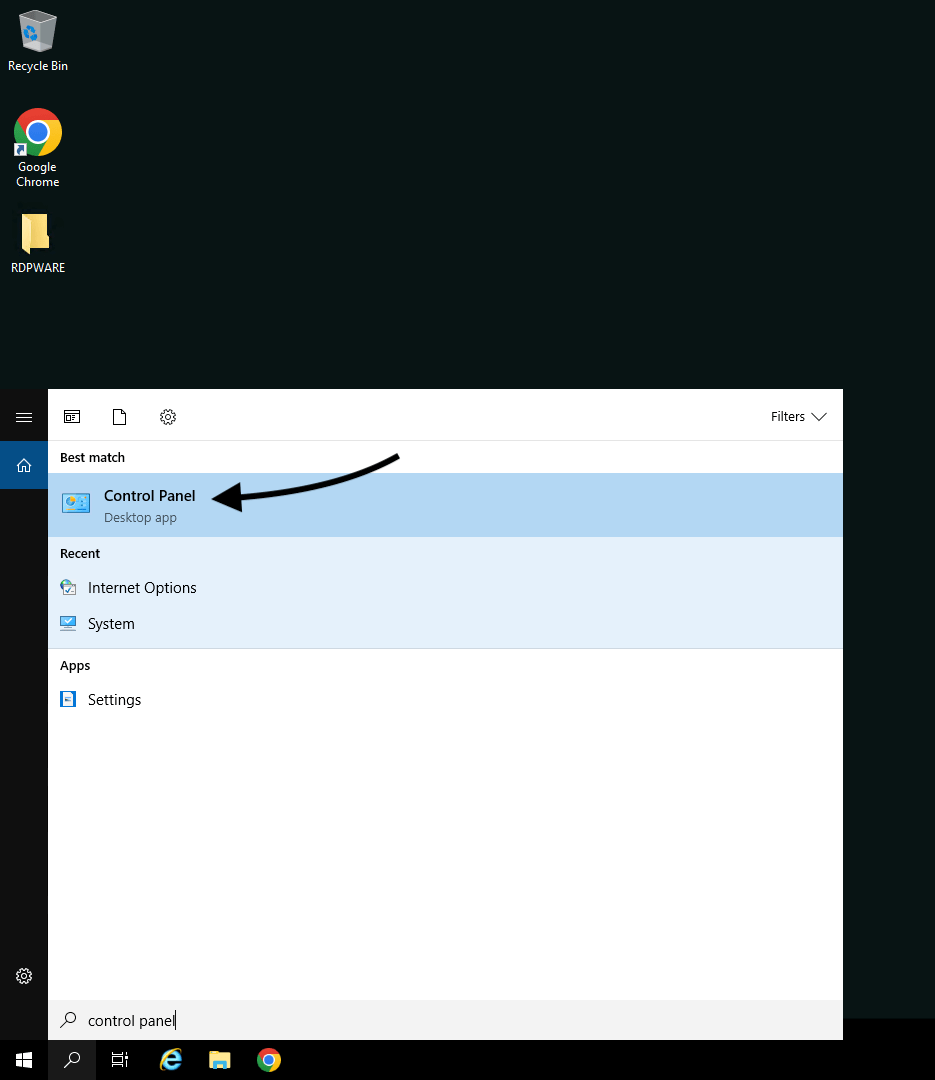Open File Explorer from taskbar
Image resolution: width=935 pixels, height=1080 pixels.
click(220, 1060)
